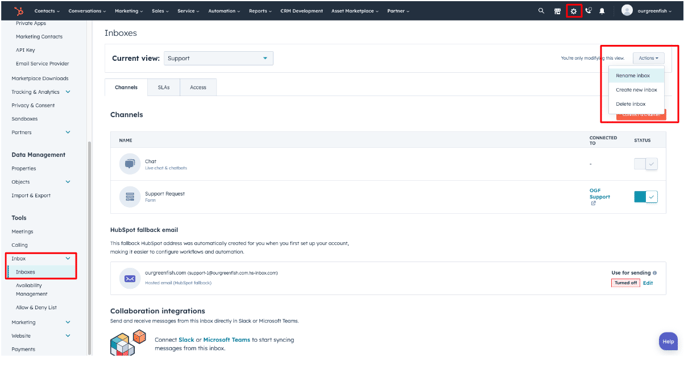This screenshot has height=365, width=688.
Task: Toggle the Chat channel status switch
Action: pos(645,164)
